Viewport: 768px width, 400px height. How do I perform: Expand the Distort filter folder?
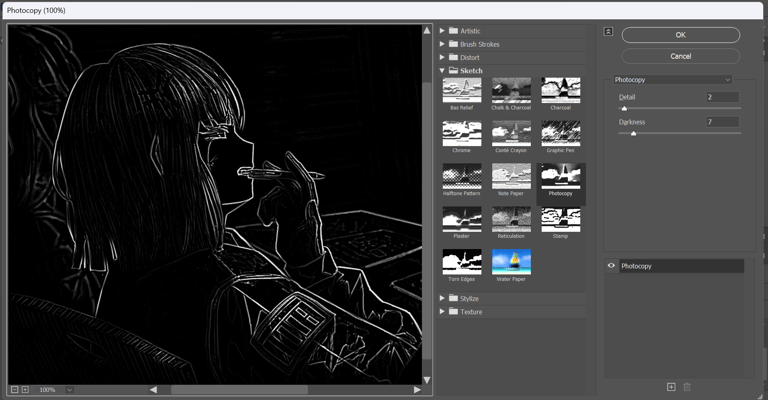tap(442, 57)
